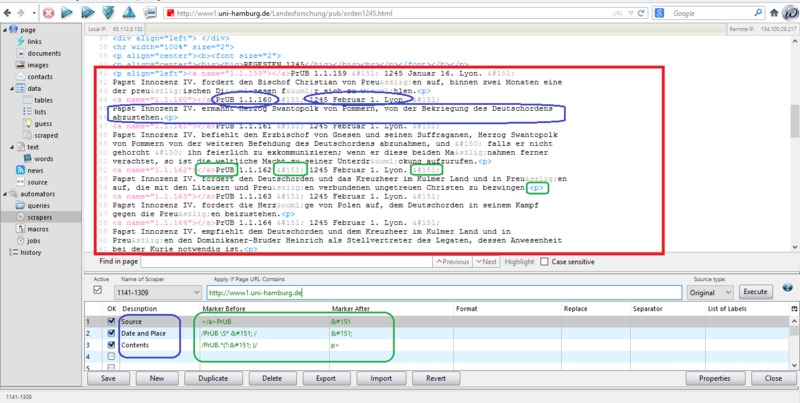Click the double blue fast-forward arrow
The width and height of the screenshot is (800, 403).
(88, 13)
